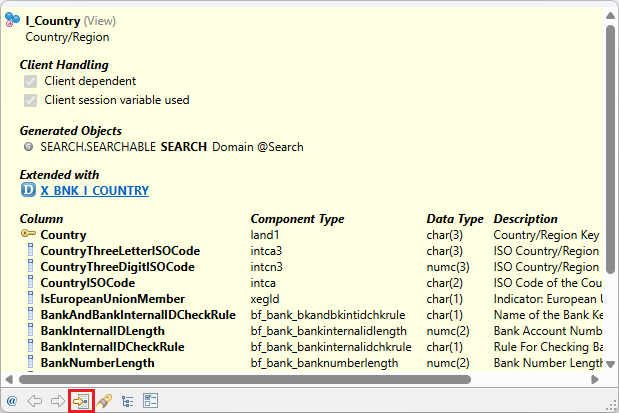Click column icon beside BankInternalIDLength

coord(30,330)
